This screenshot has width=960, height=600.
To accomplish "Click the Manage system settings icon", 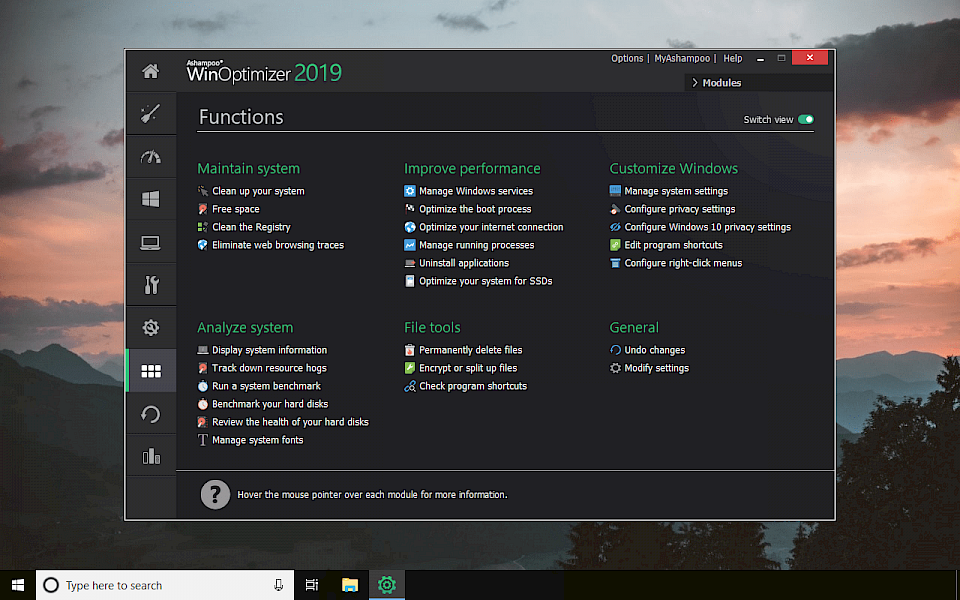I will coord(615,191).
